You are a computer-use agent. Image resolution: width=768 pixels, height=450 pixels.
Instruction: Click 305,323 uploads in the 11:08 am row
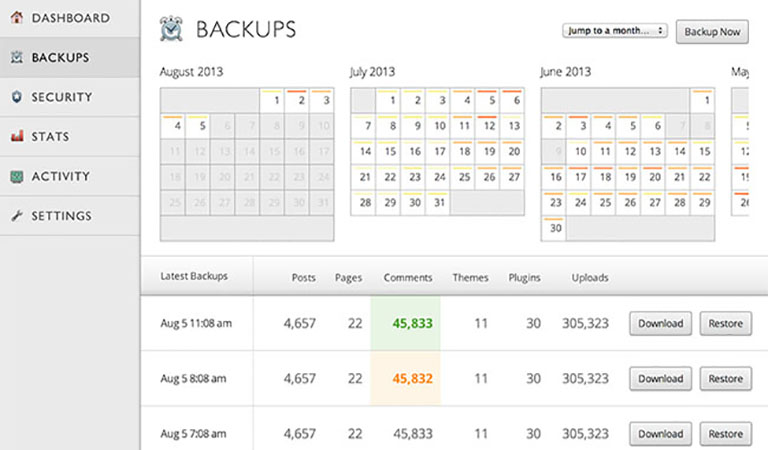coord(585,323)
